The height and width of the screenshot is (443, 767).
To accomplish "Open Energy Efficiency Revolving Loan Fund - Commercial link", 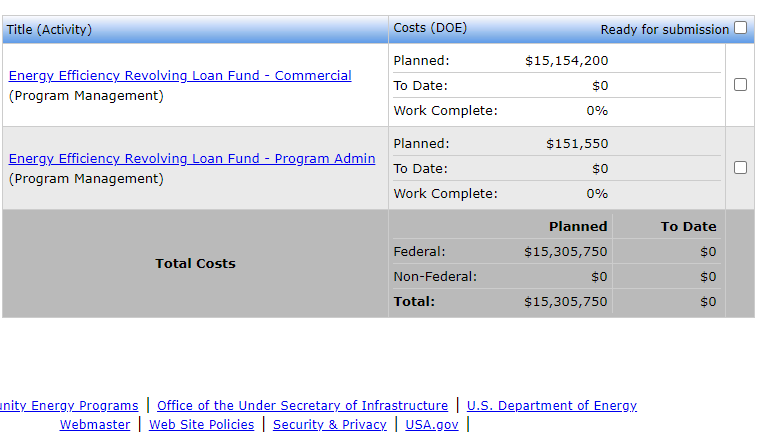I will tap(180, 76).
